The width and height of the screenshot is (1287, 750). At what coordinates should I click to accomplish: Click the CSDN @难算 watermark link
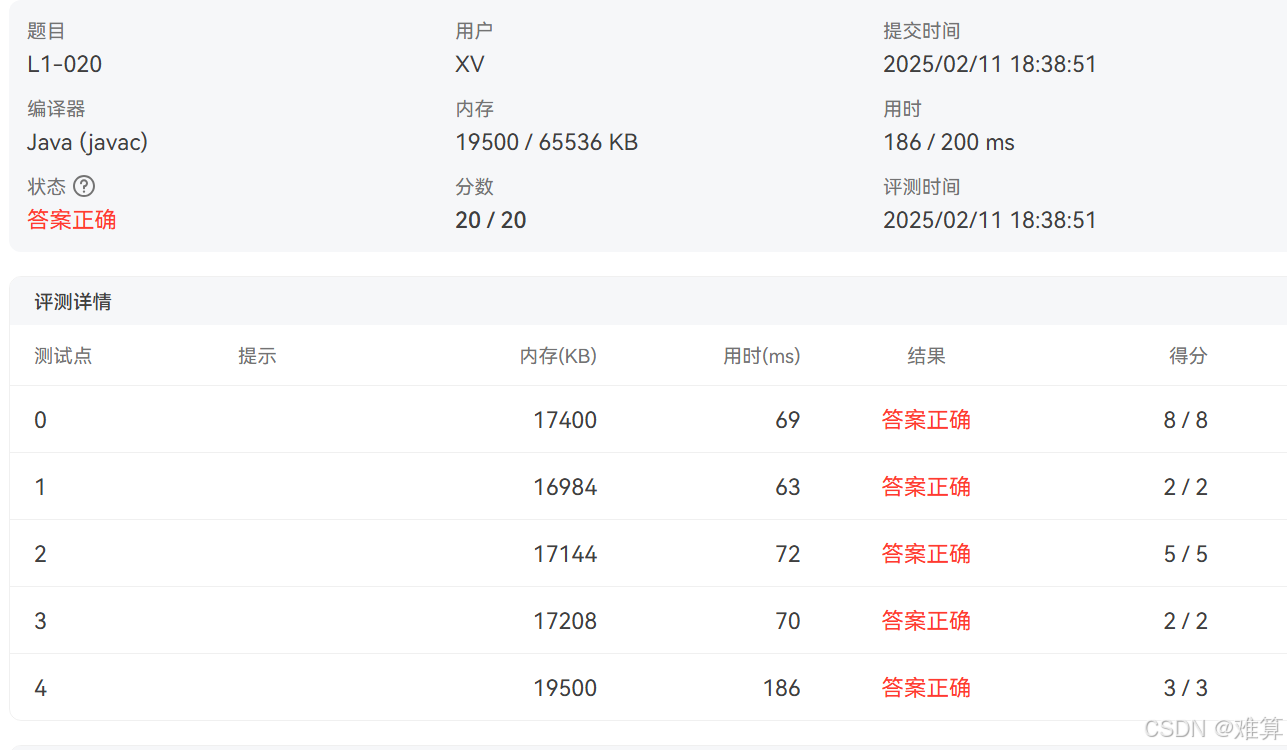[1214, 730]
